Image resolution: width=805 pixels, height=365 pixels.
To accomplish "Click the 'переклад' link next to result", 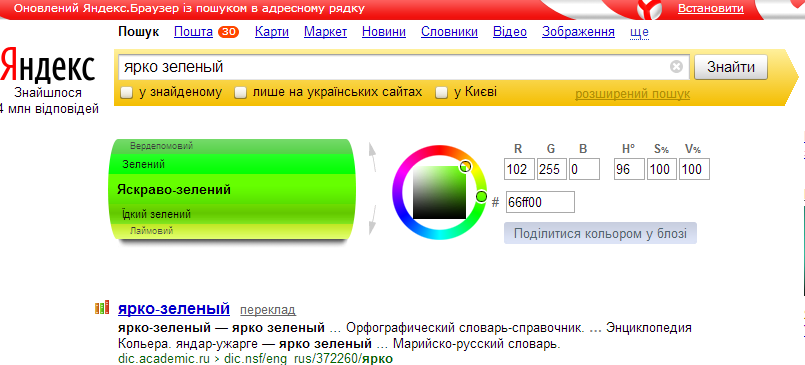I will pyautogui.click(x=267, y=310).
